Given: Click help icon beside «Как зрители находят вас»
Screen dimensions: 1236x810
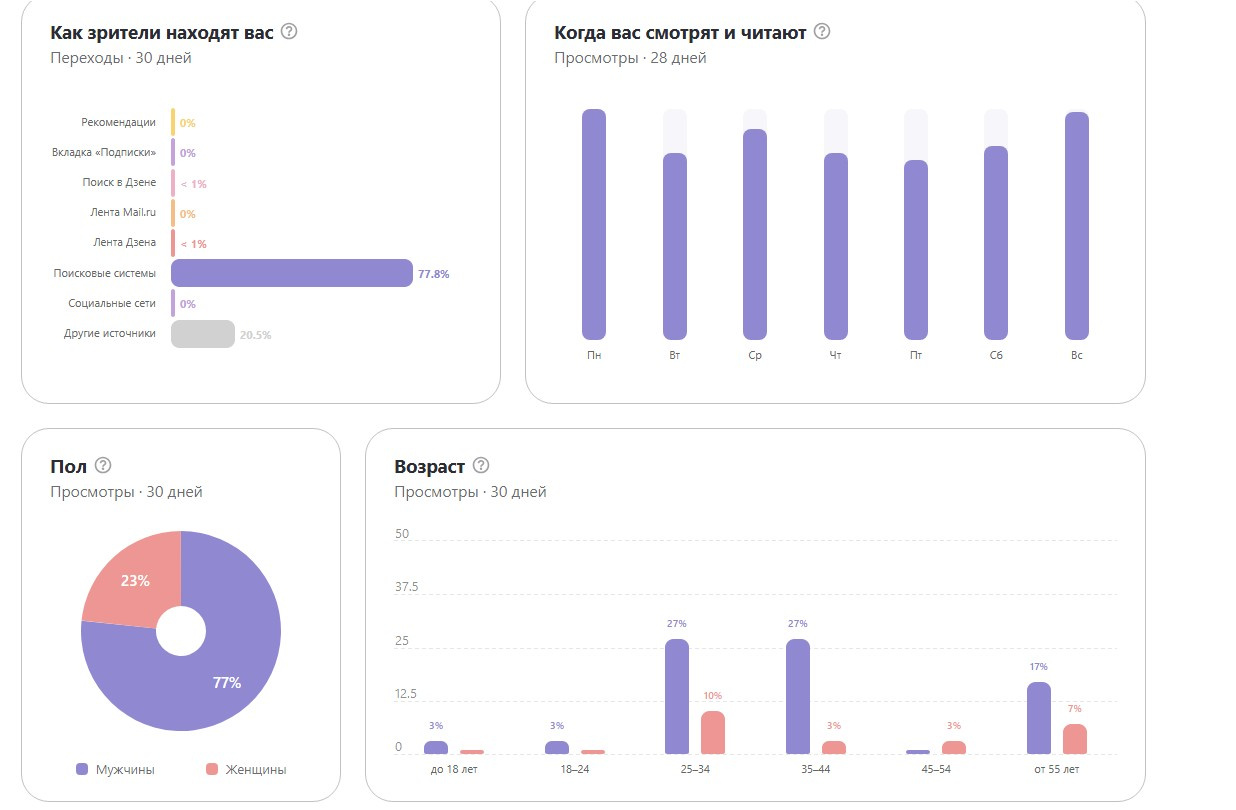Looking at the screenshot, I should [x=289, y=31].
